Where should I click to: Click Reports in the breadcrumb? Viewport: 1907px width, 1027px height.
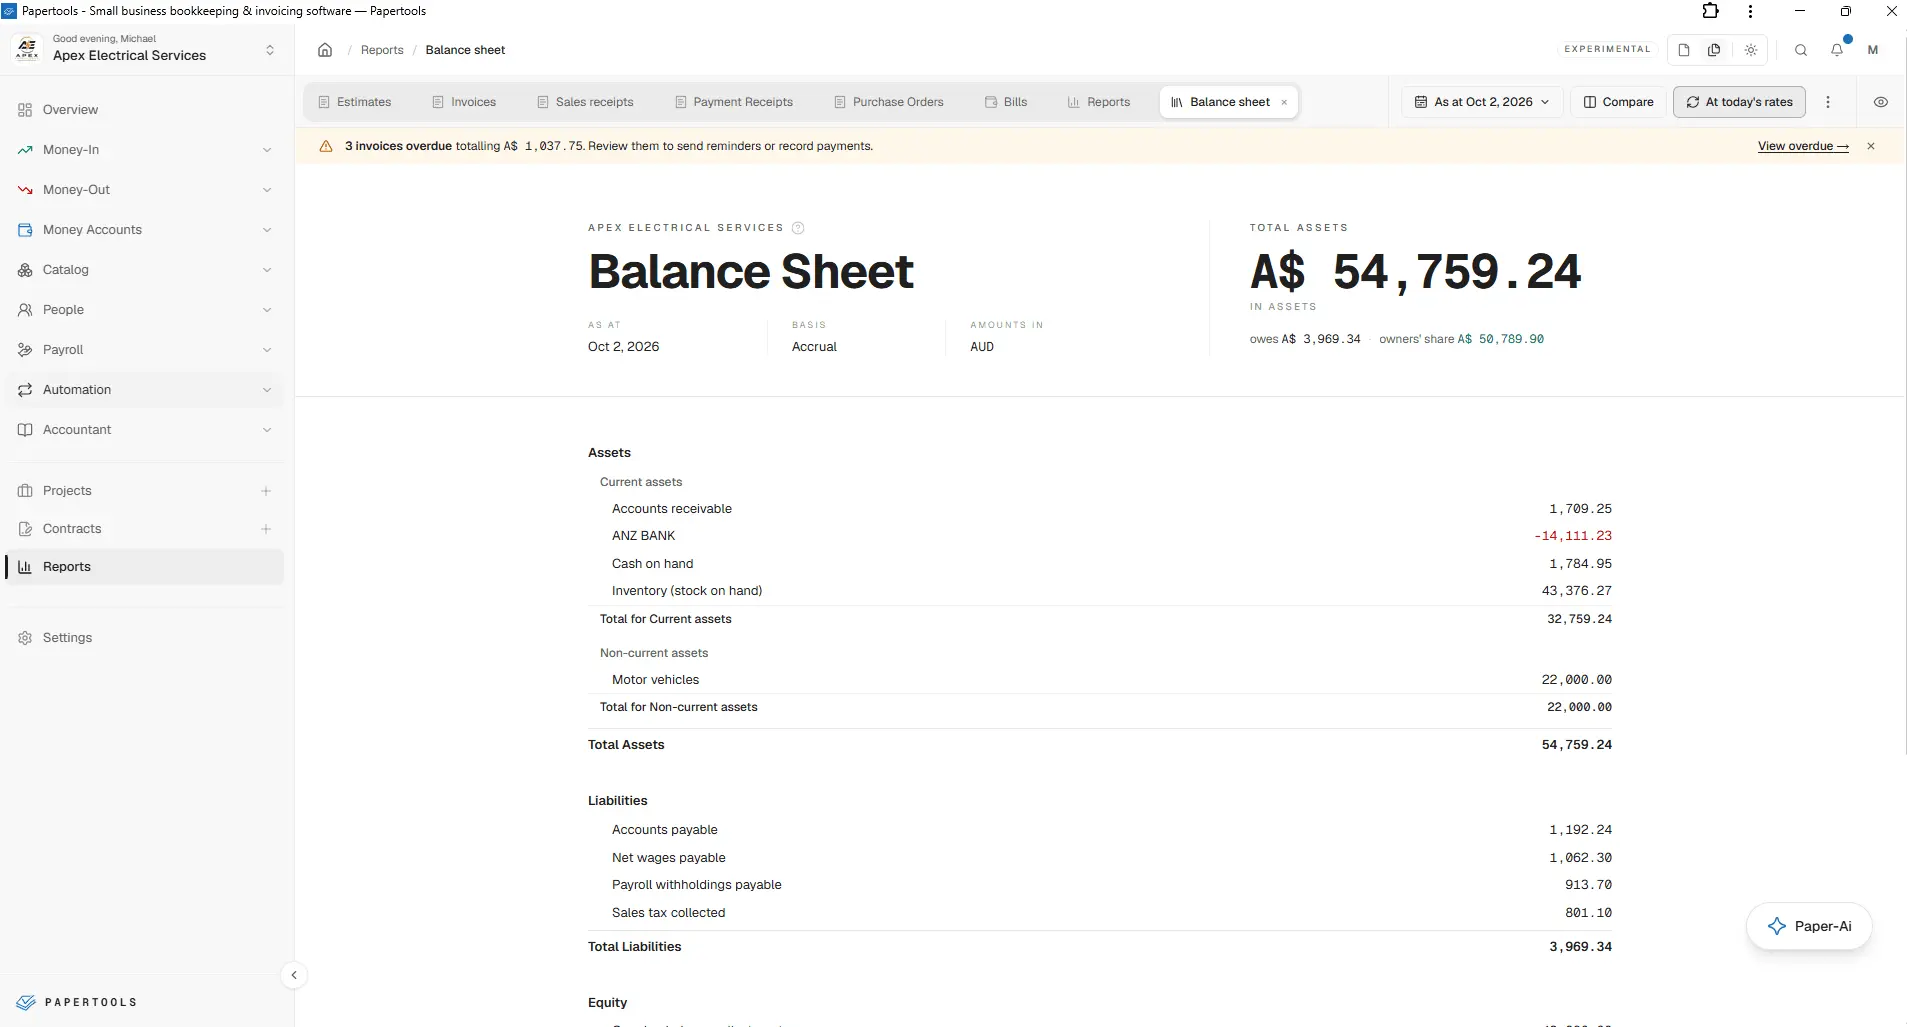[382, 50]
